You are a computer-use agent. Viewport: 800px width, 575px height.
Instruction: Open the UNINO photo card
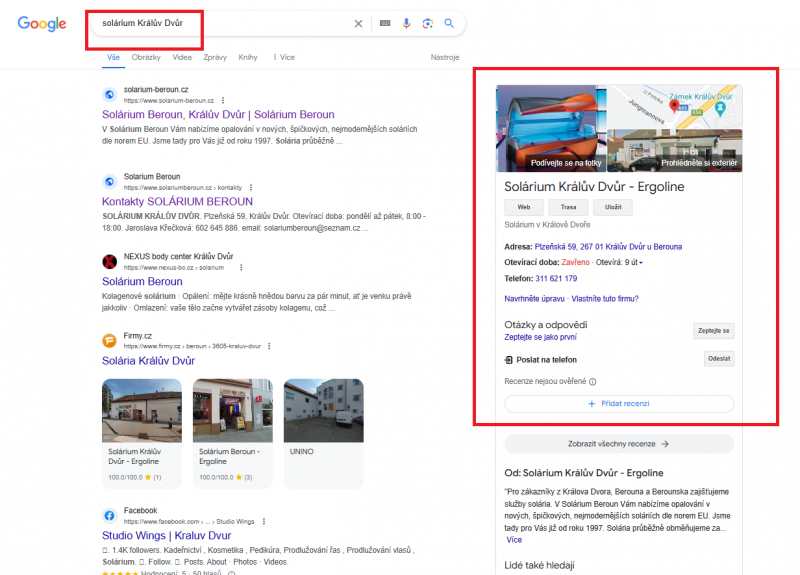click(323, 434)
